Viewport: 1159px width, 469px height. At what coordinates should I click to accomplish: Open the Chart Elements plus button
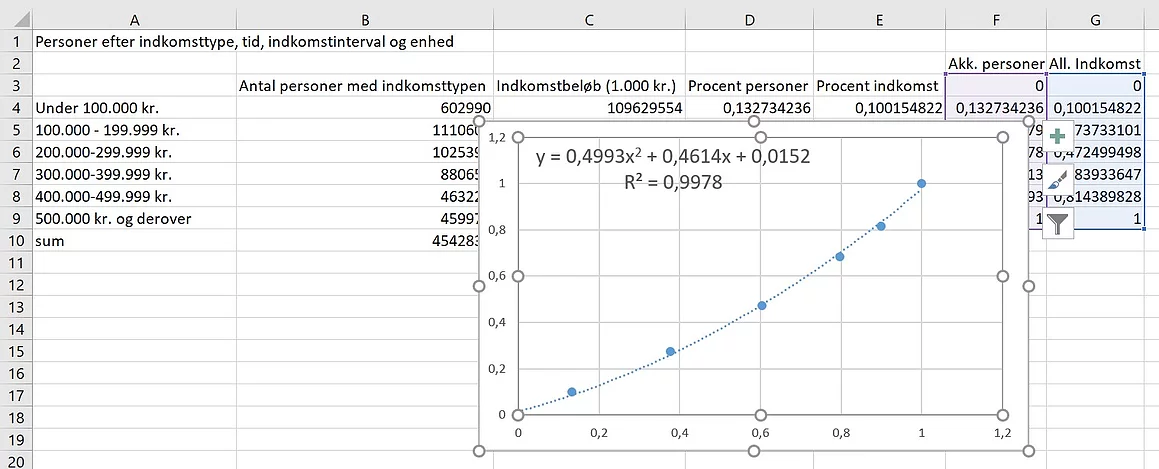(1057, 137)
